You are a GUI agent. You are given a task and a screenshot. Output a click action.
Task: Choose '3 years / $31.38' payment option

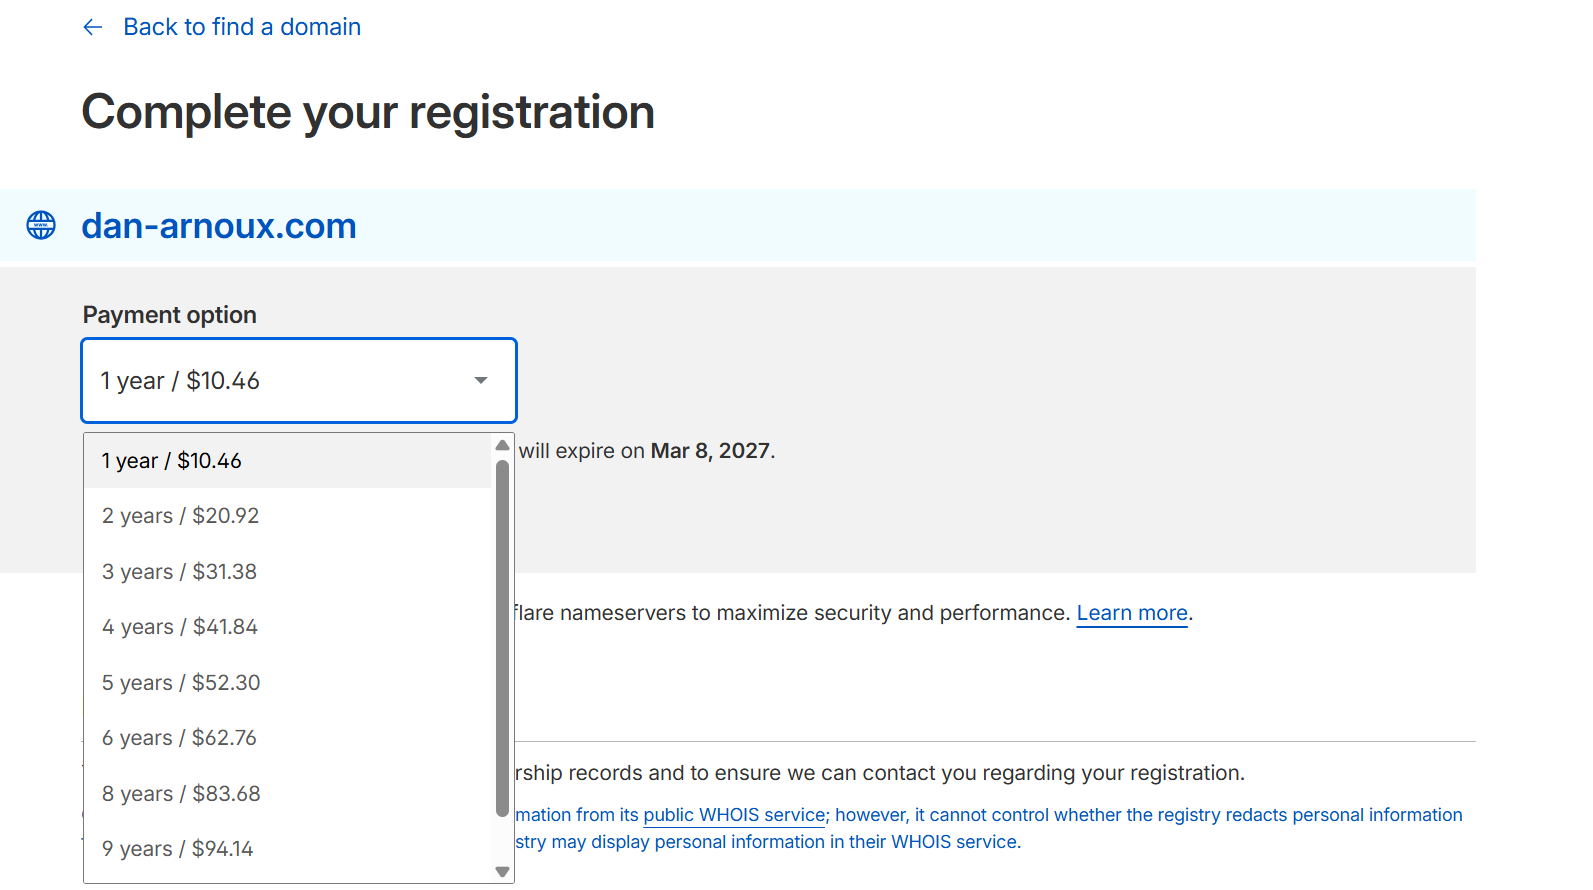point(180,572)
